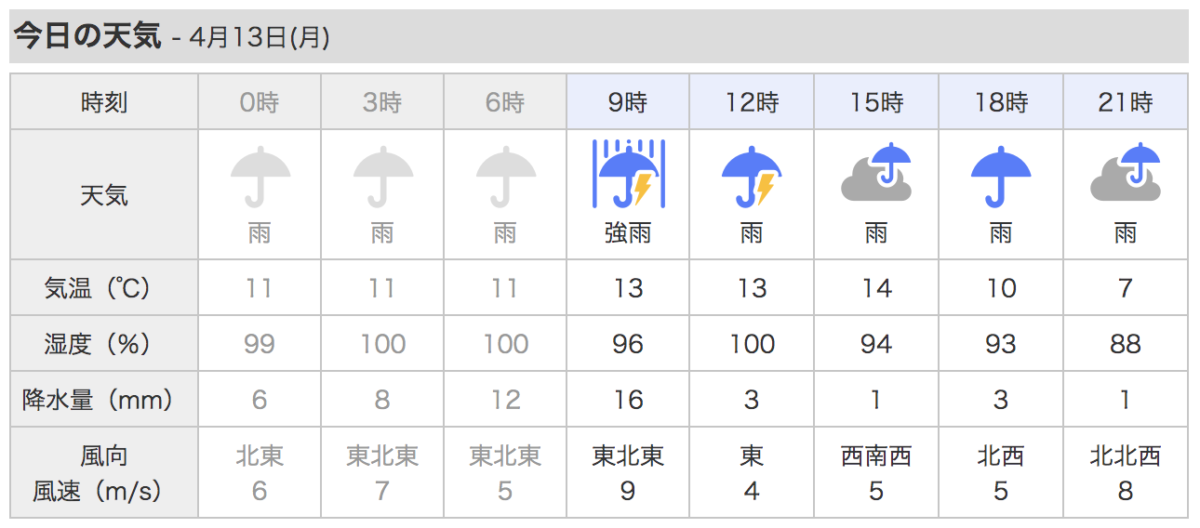Select the heavy rain thunder icon at 9時
The image size is (1200, 528).
click(627, 174)
